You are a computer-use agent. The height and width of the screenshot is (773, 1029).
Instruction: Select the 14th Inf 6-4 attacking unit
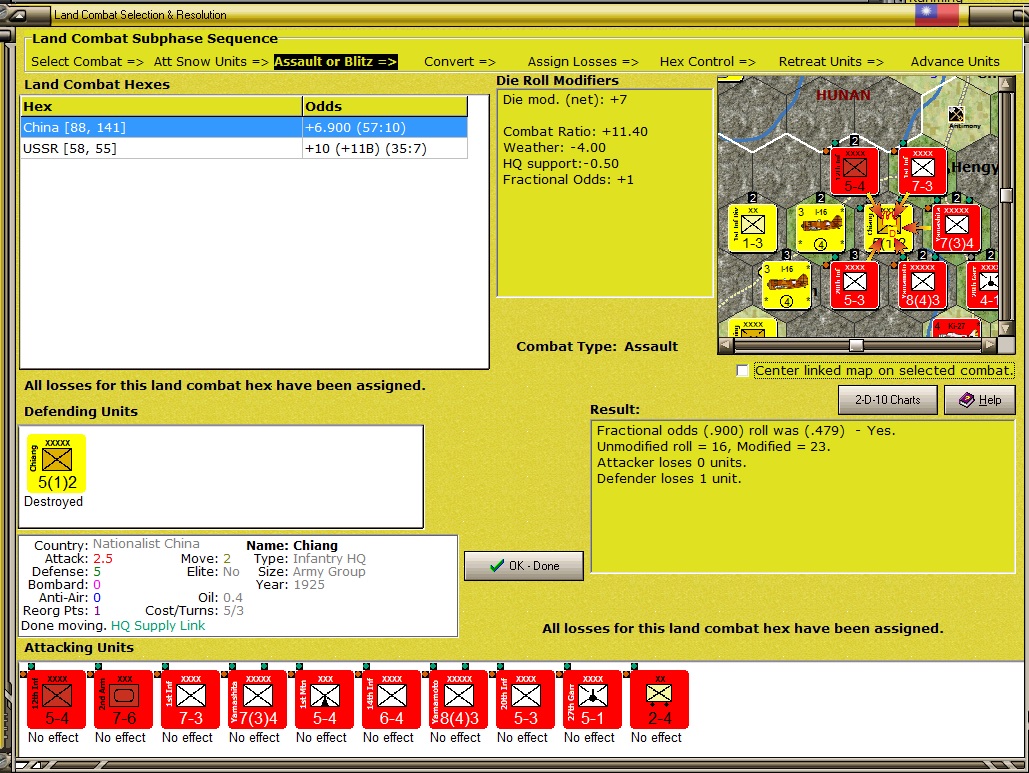click(391, 699)
